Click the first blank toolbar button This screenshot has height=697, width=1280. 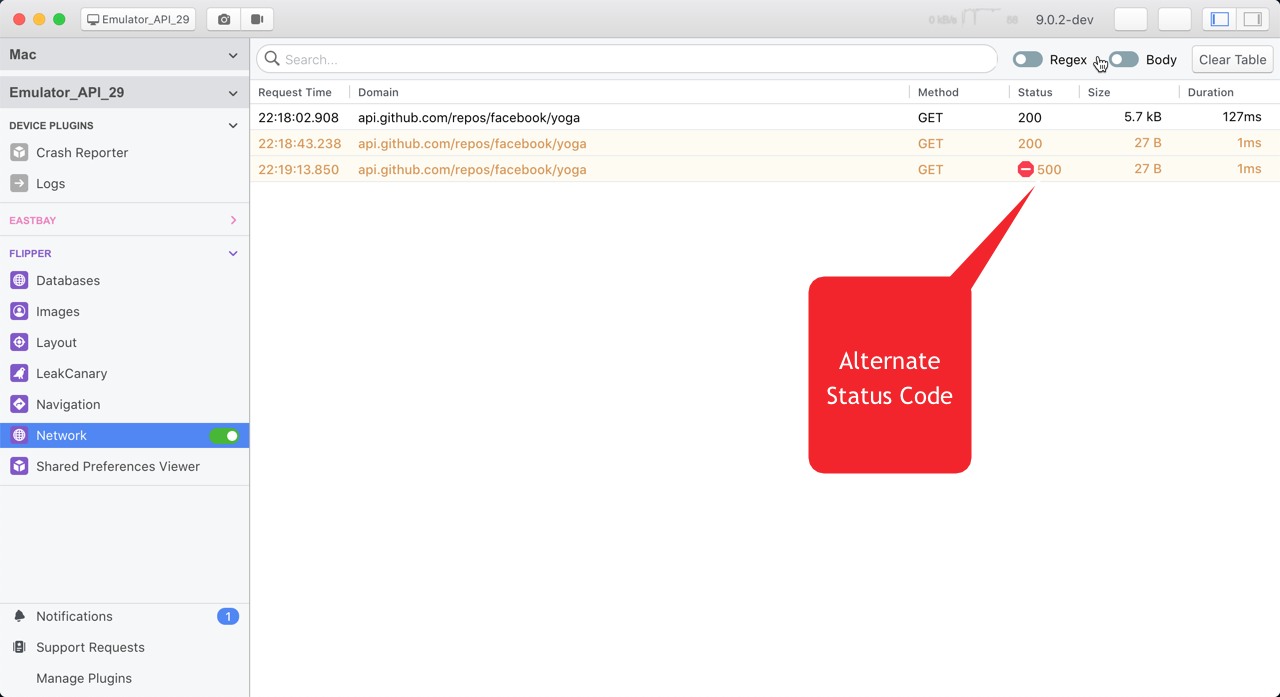1130,19
